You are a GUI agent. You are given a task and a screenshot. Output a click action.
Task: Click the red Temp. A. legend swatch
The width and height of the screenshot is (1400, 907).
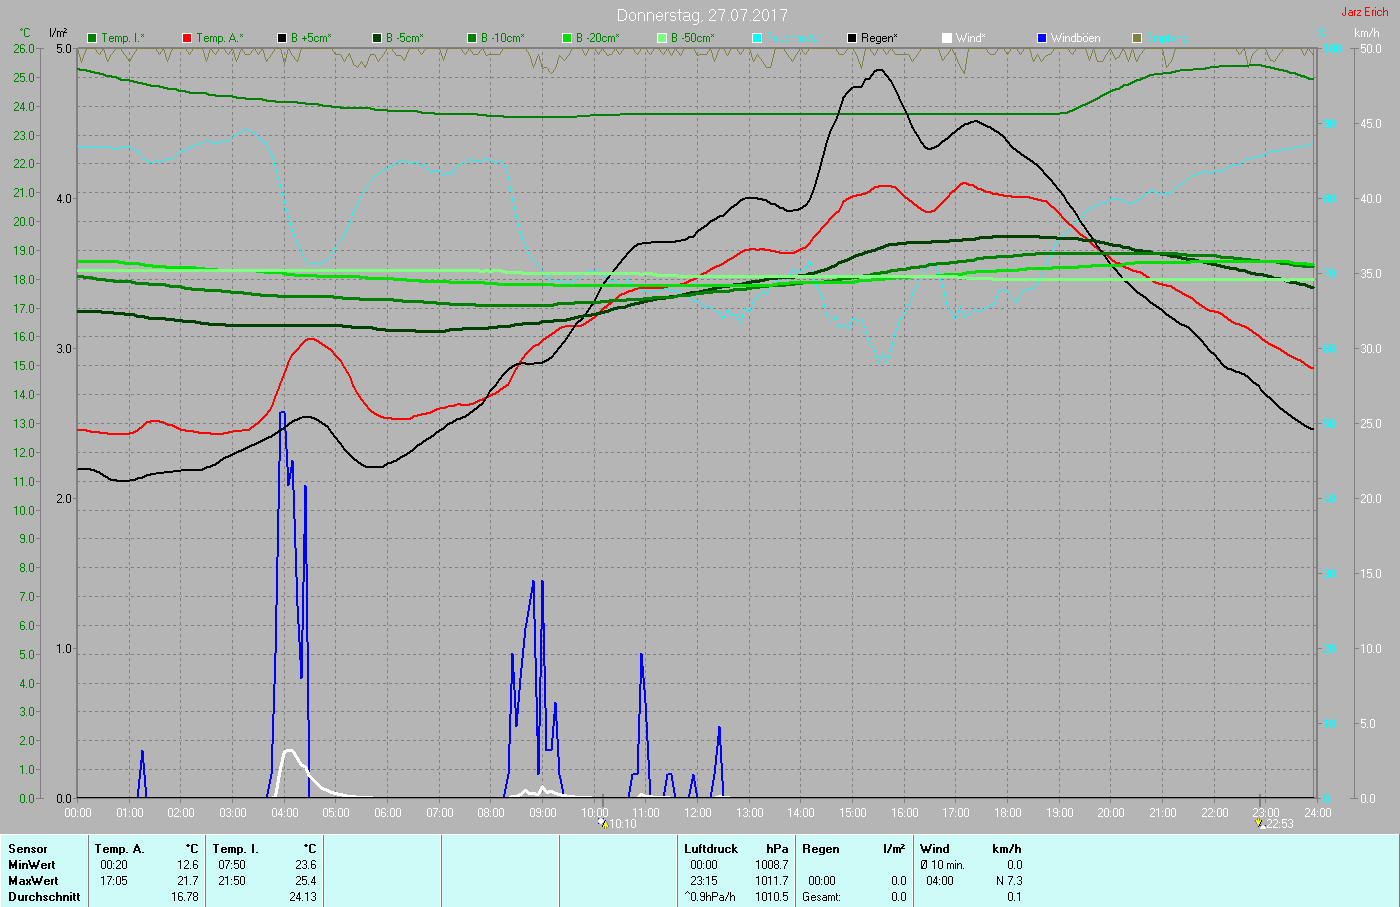click(187, 38)
